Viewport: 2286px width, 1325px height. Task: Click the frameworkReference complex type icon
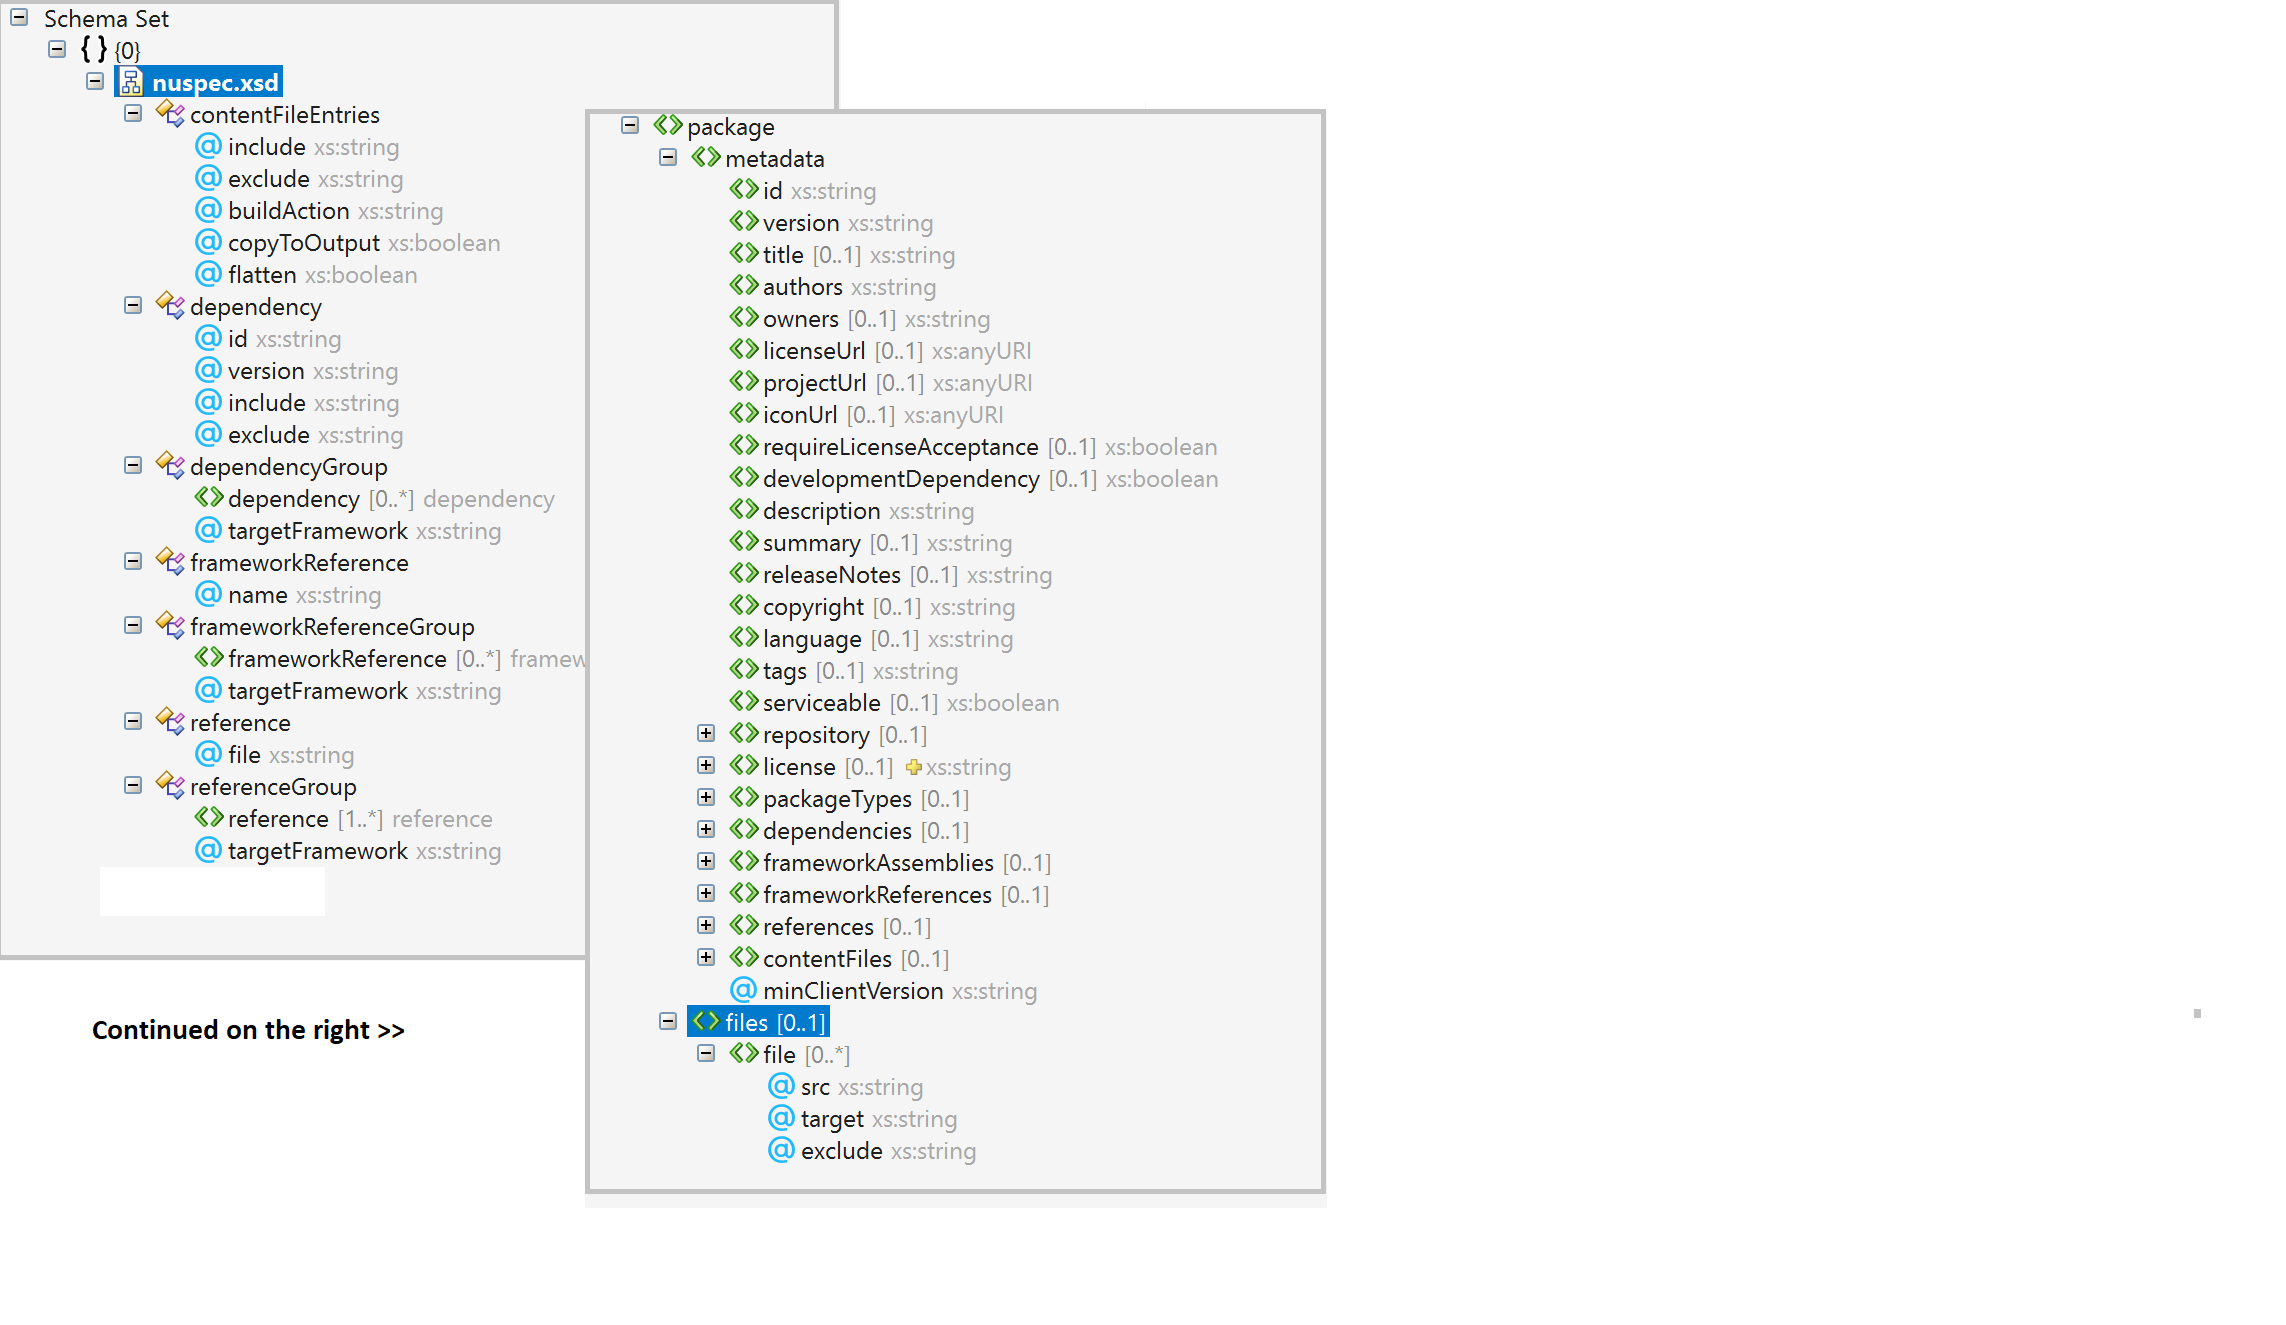pos(170,562)
